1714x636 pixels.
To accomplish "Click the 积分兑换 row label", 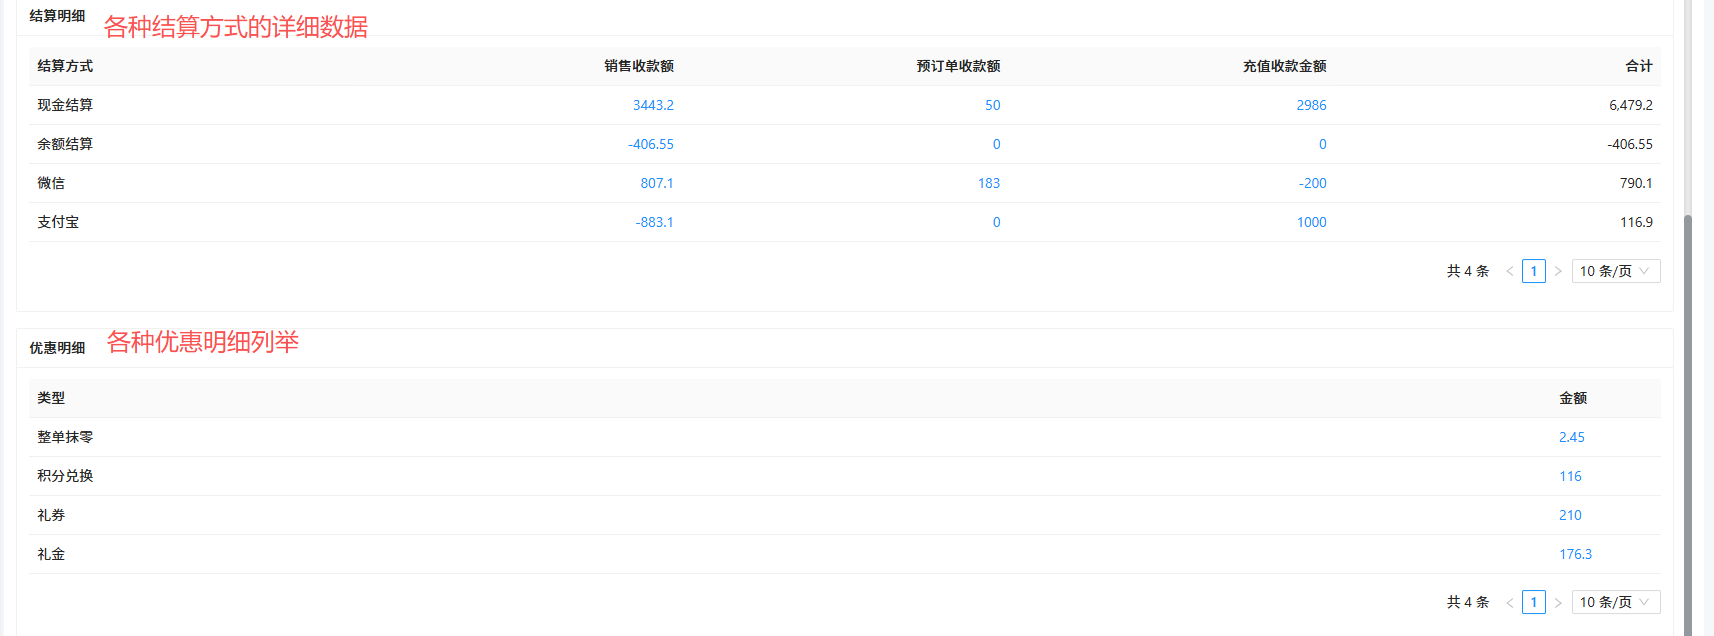I will (65, 476).
